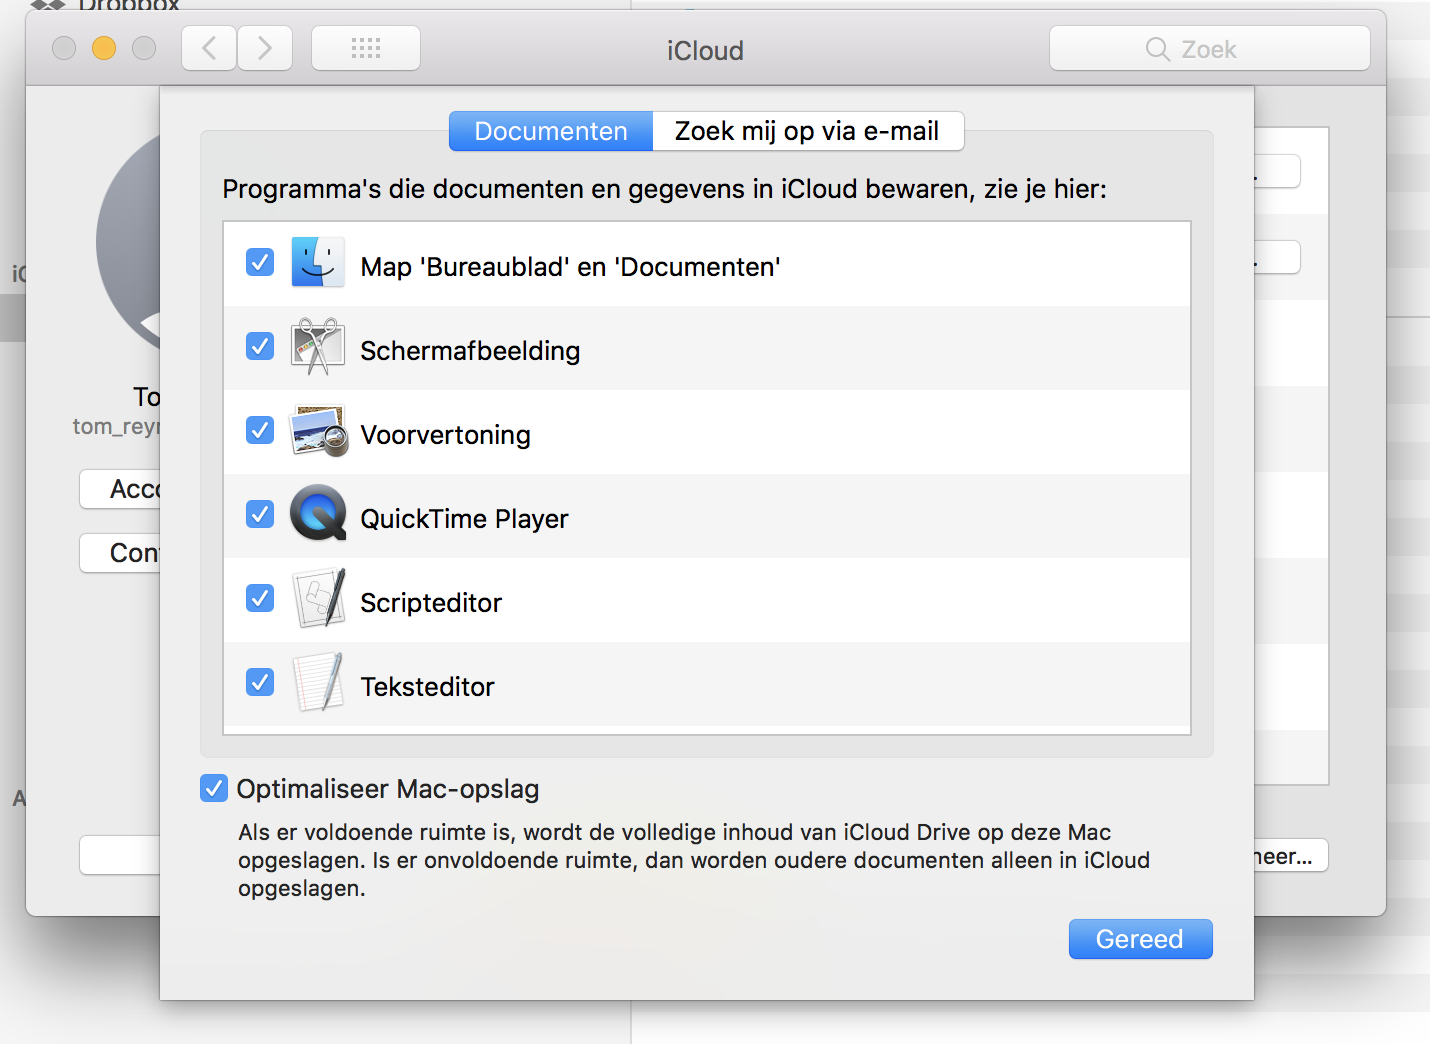This screenshot has height=1044, width=1430.
Task: Disable the Schermafbeelding checkbox
Action: point(260,346)
